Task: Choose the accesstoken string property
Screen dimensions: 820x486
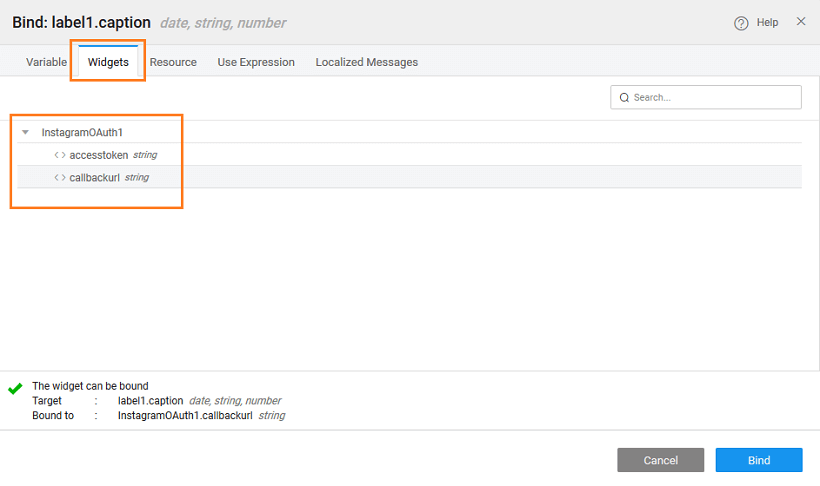Action: [x=99, y=155]
